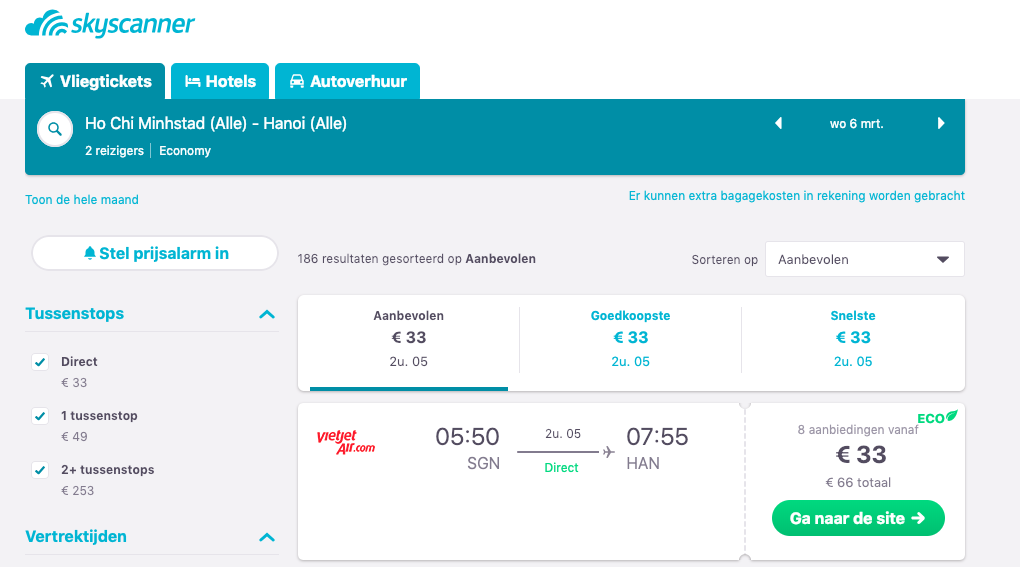The height and width of the screenshot is (567, 1020).
Task: Go to previous day arrow
Action: click(x=779, y=124)
